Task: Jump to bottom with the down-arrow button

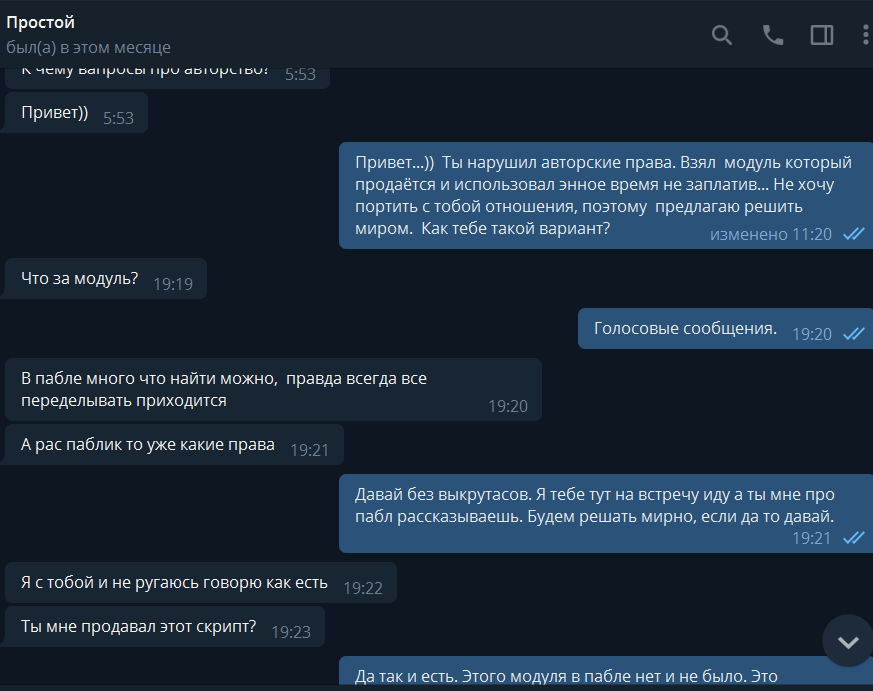Action: 848,641
